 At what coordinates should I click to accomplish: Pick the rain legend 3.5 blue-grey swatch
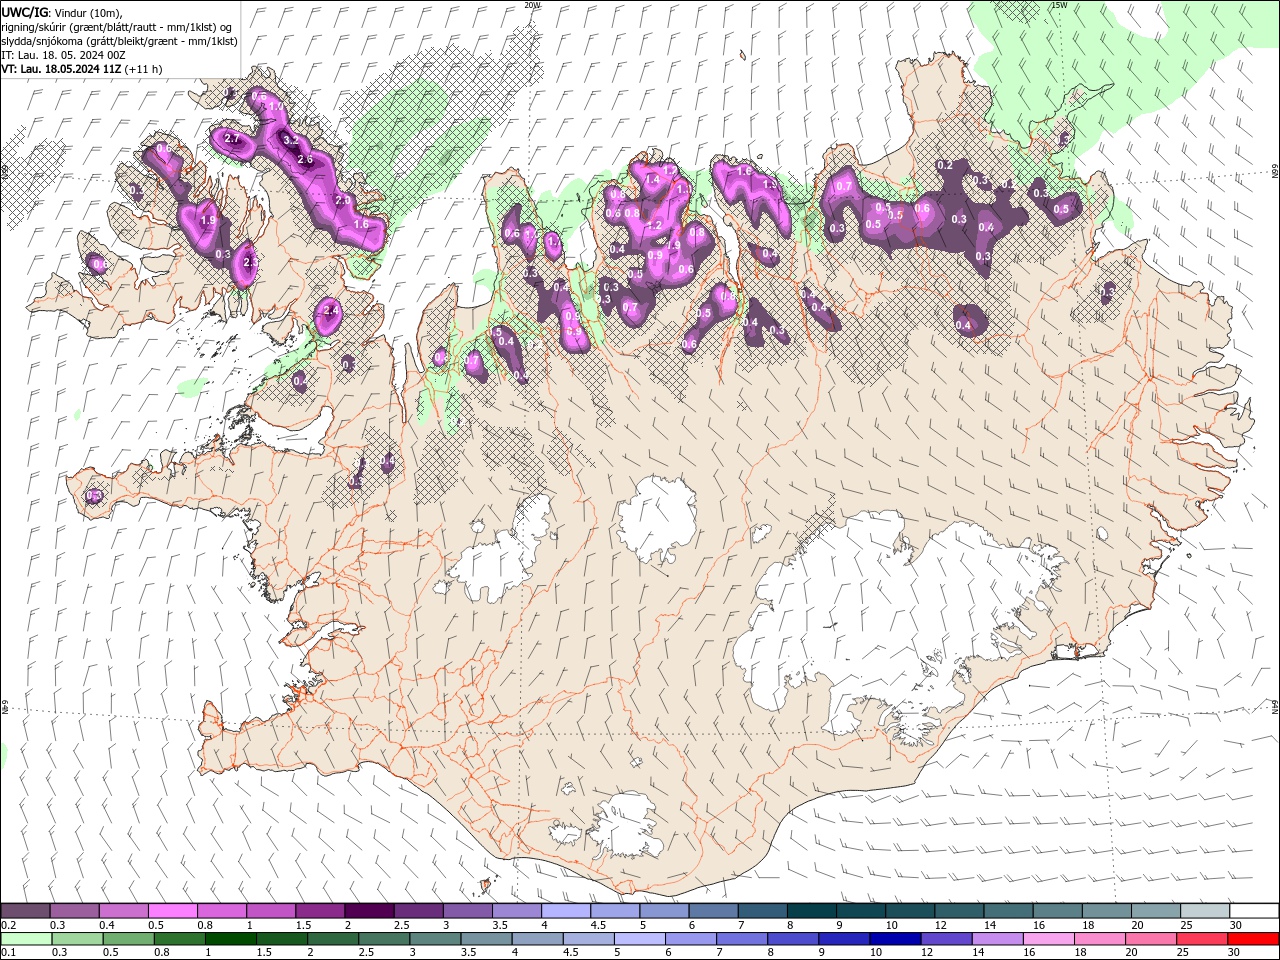pyautogui.click(x=485, y=939)
